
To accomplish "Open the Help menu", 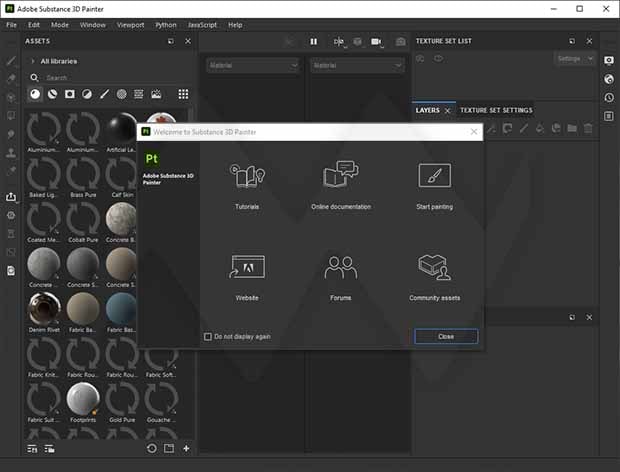I will 235,25.
